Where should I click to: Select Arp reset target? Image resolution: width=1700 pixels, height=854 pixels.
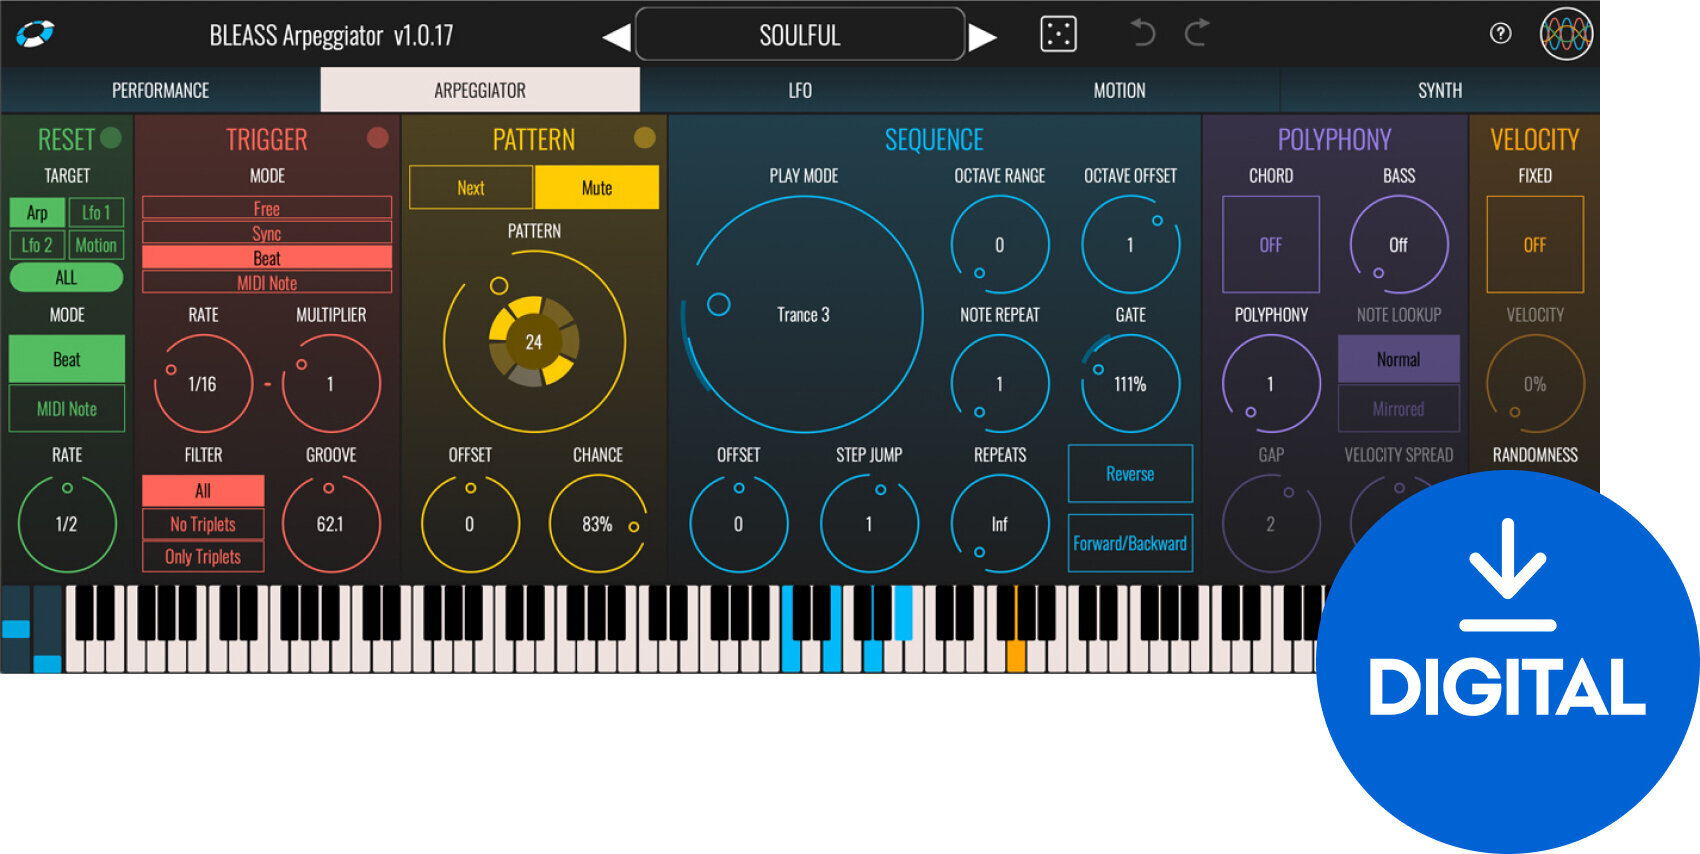click(x=37, y=213)
